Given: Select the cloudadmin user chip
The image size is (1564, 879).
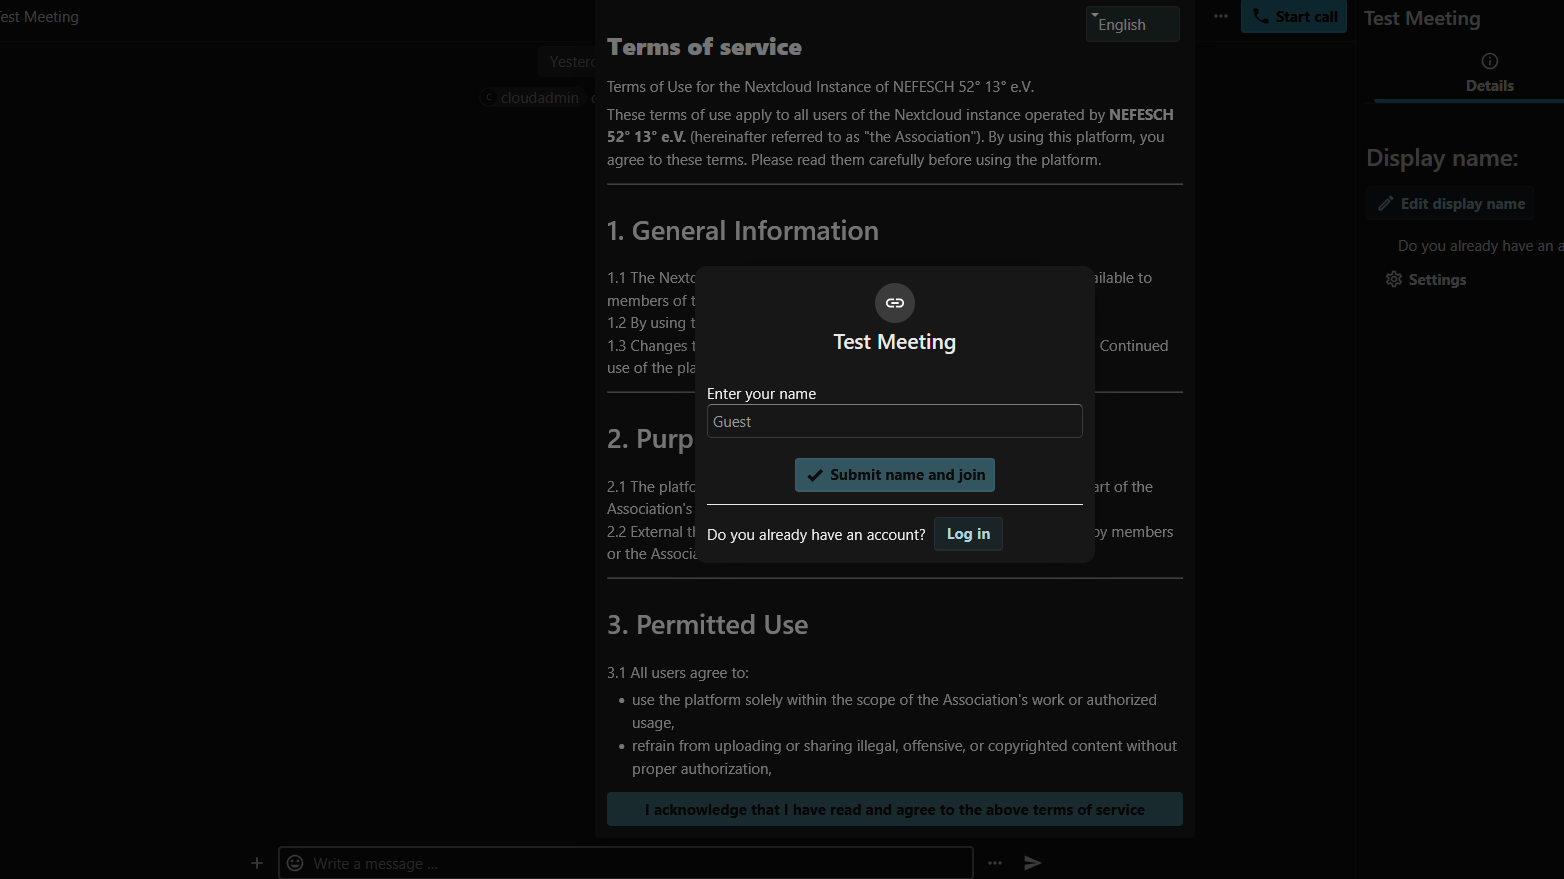Looking at the screenshot, I should (532, 98).
